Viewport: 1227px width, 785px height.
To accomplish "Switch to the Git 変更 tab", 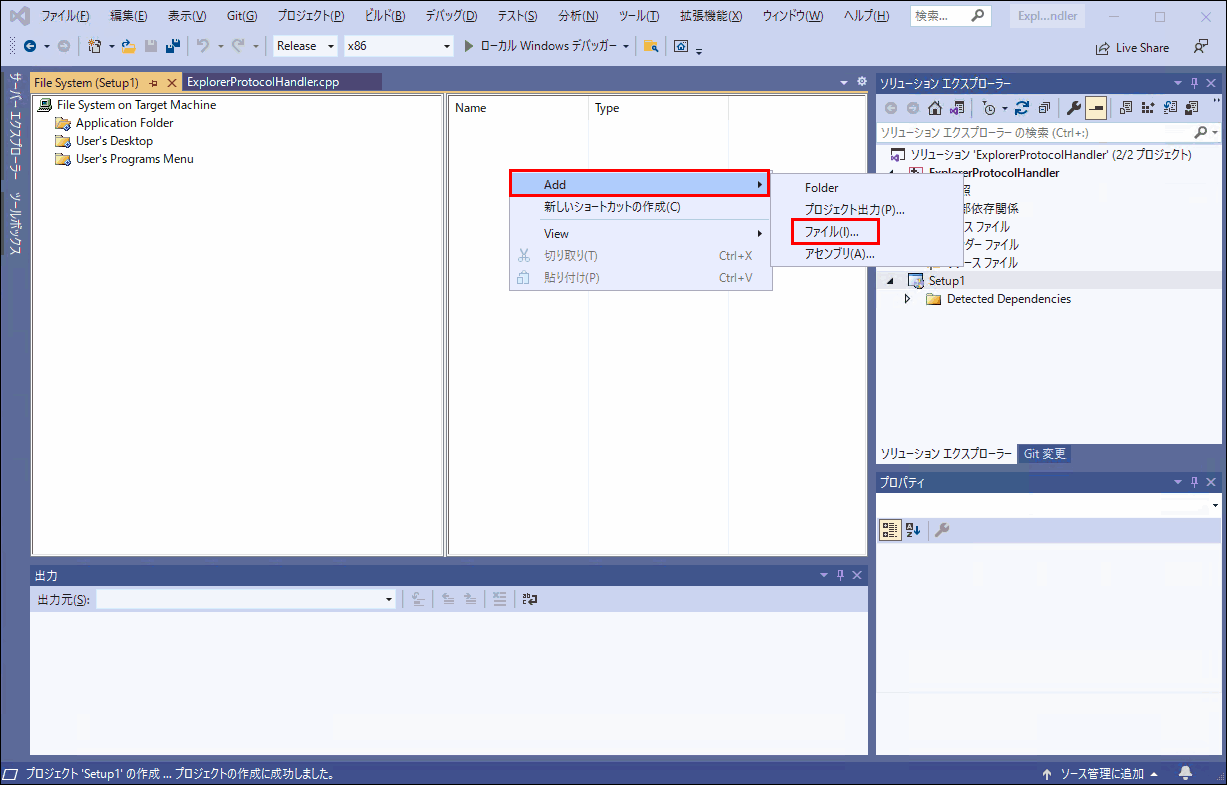I will click(1044, 454).
